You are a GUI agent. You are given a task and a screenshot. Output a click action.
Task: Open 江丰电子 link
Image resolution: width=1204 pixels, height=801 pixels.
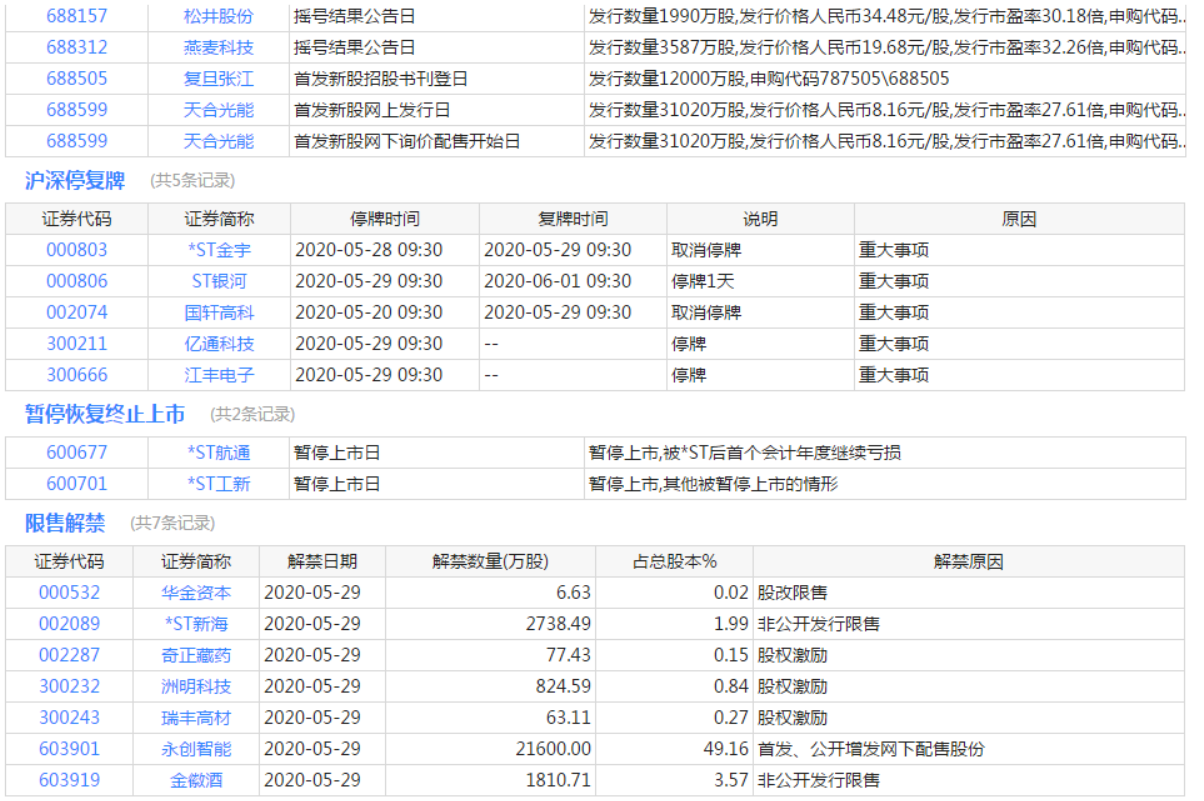(219, 375)
